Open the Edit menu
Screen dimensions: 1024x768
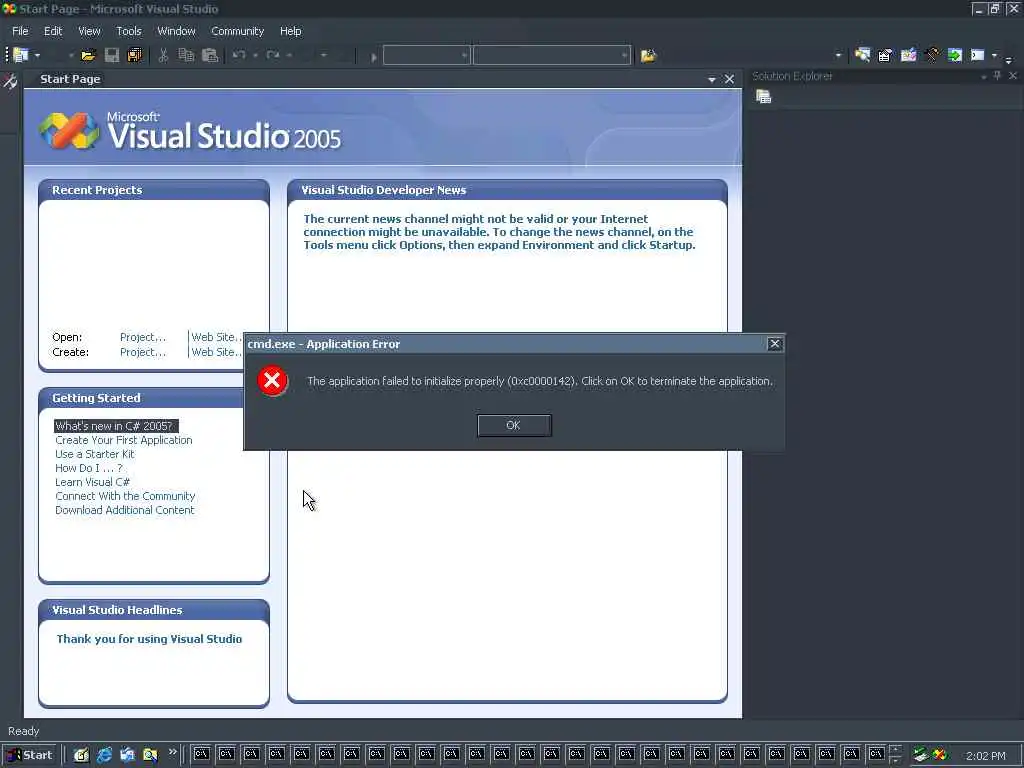pyautogui.click(x=53, y=31)
